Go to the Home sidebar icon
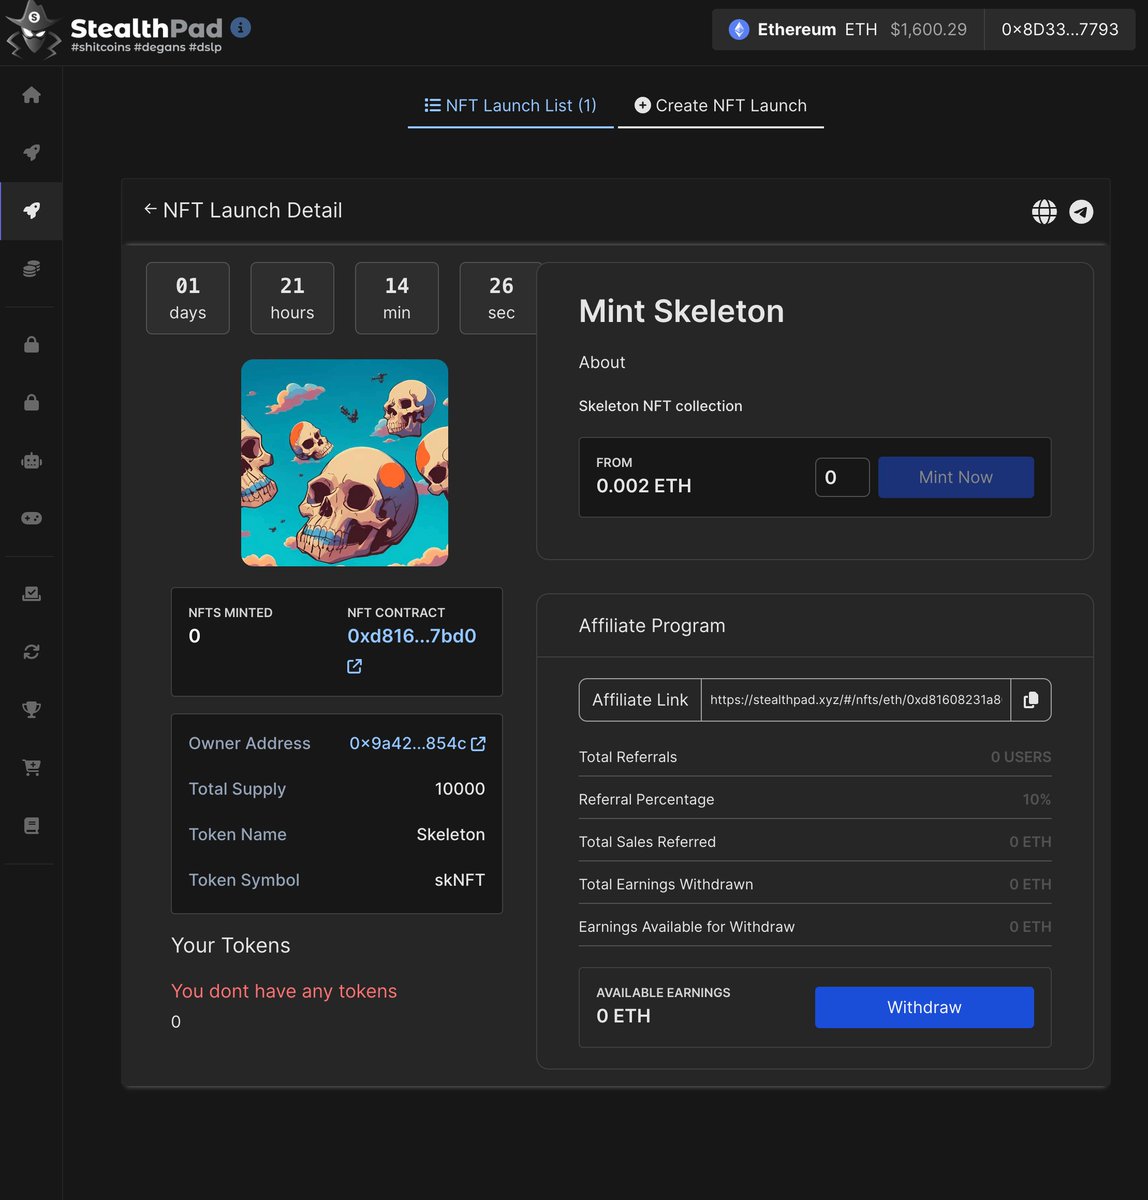This screenshot has height=1200, width=1148. coord(31,95)
